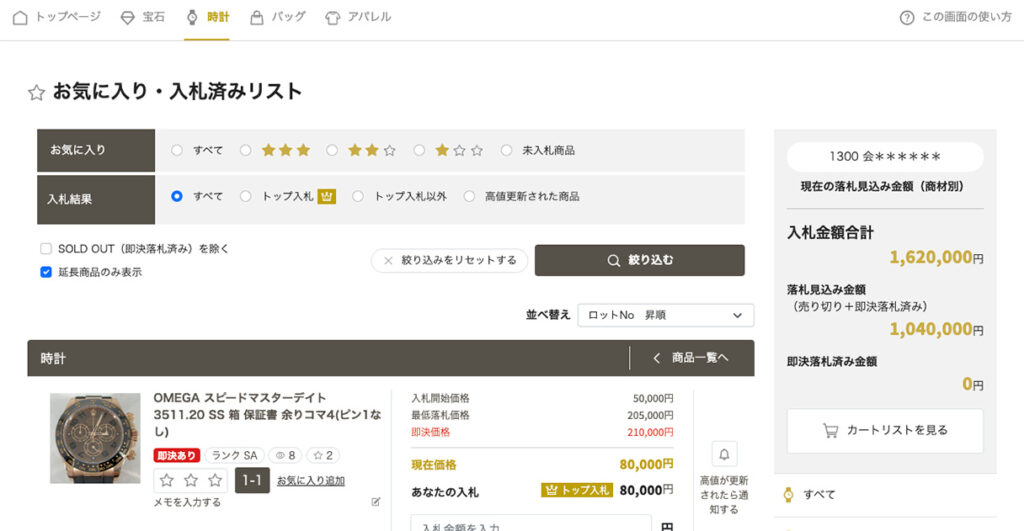The height and width of the screenshot is (531, 1024).
Task: Go back via 商品一覧へ chevron
Action: (657, 358)
